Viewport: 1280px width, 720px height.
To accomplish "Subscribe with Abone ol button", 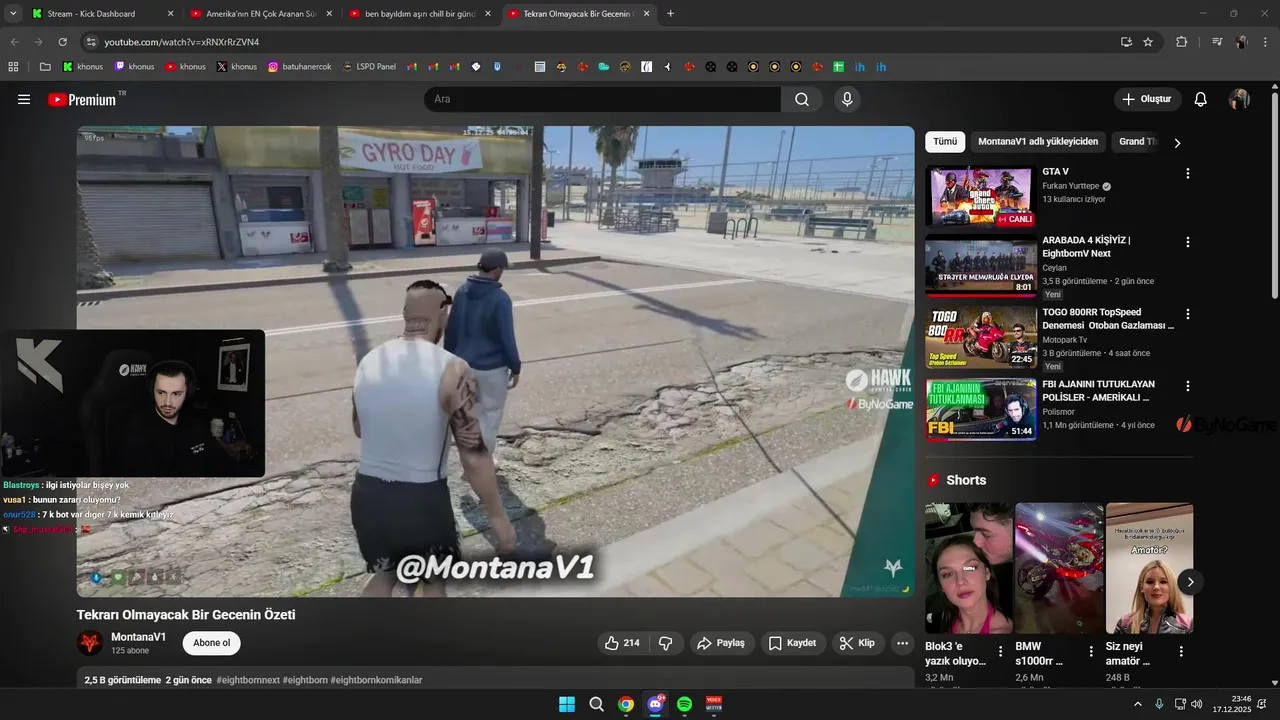I will point(211,643).
